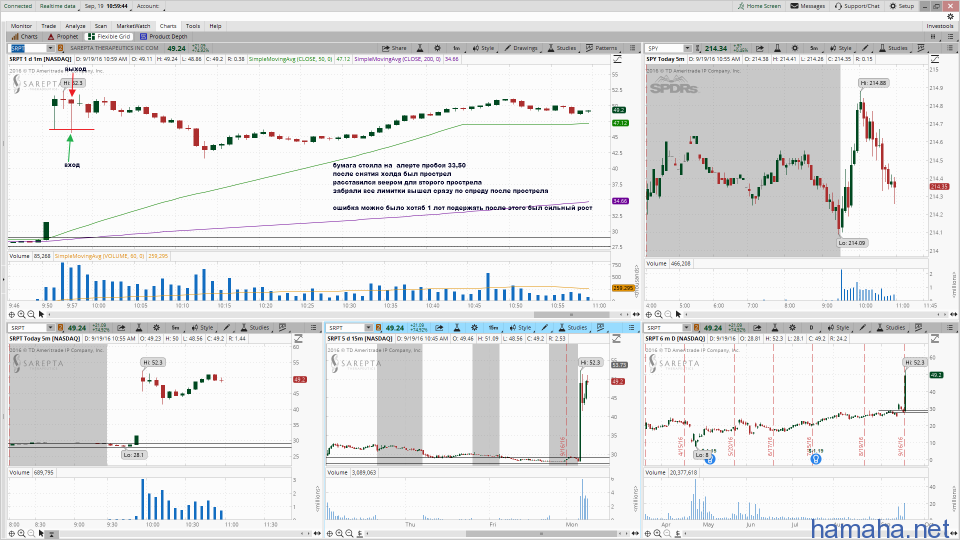Zoom out on the SRPT 1m chart
960x540 pixels.
pos(31,314)
